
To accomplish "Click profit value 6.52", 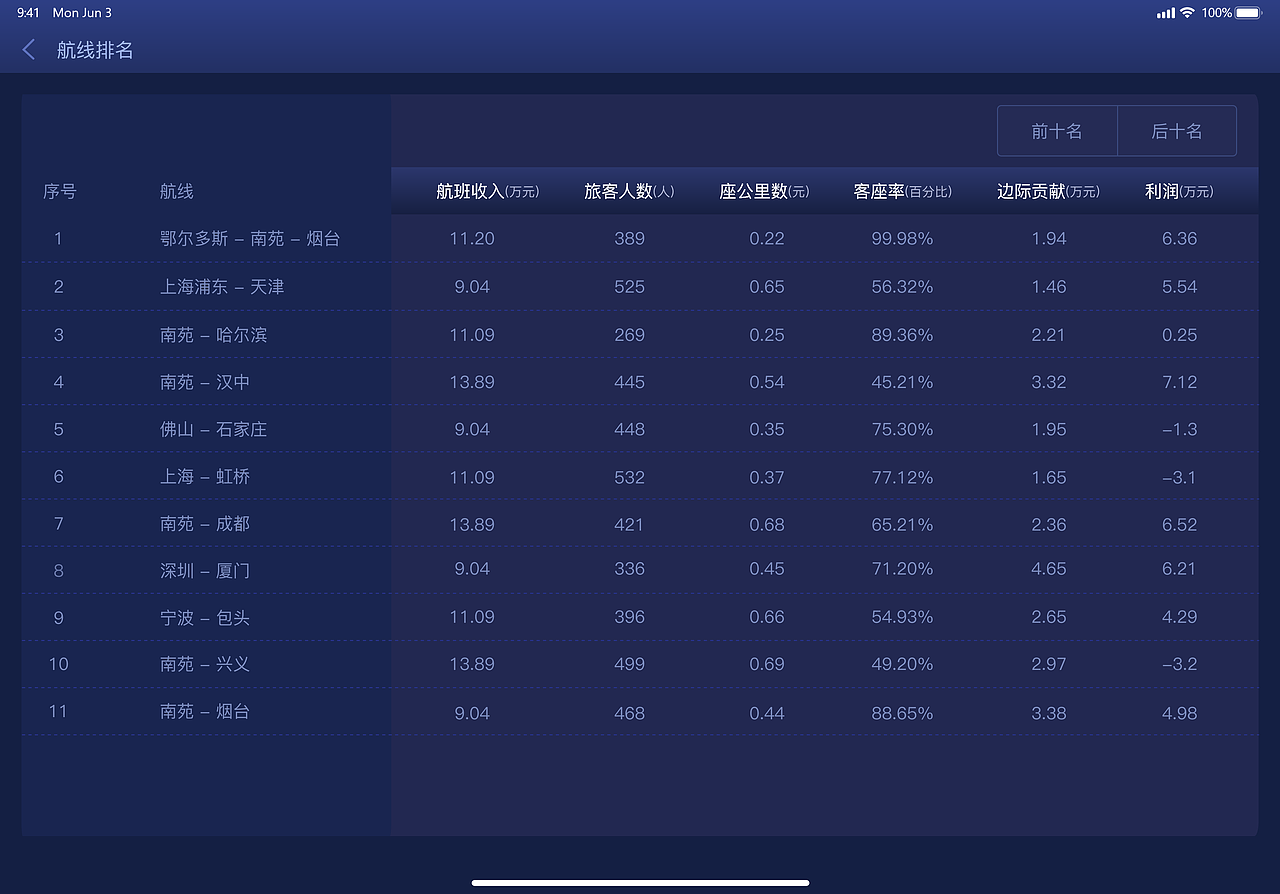I will click(x=1179, y=524).
